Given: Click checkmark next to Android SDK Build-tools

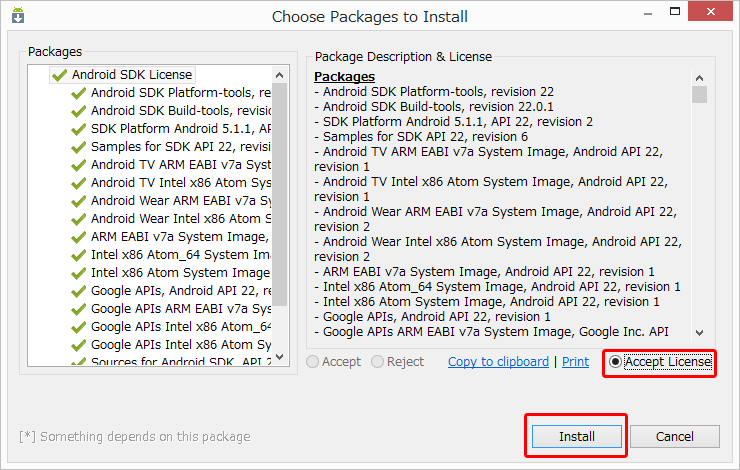Looking at the screenshot, I should pos(78,111).
